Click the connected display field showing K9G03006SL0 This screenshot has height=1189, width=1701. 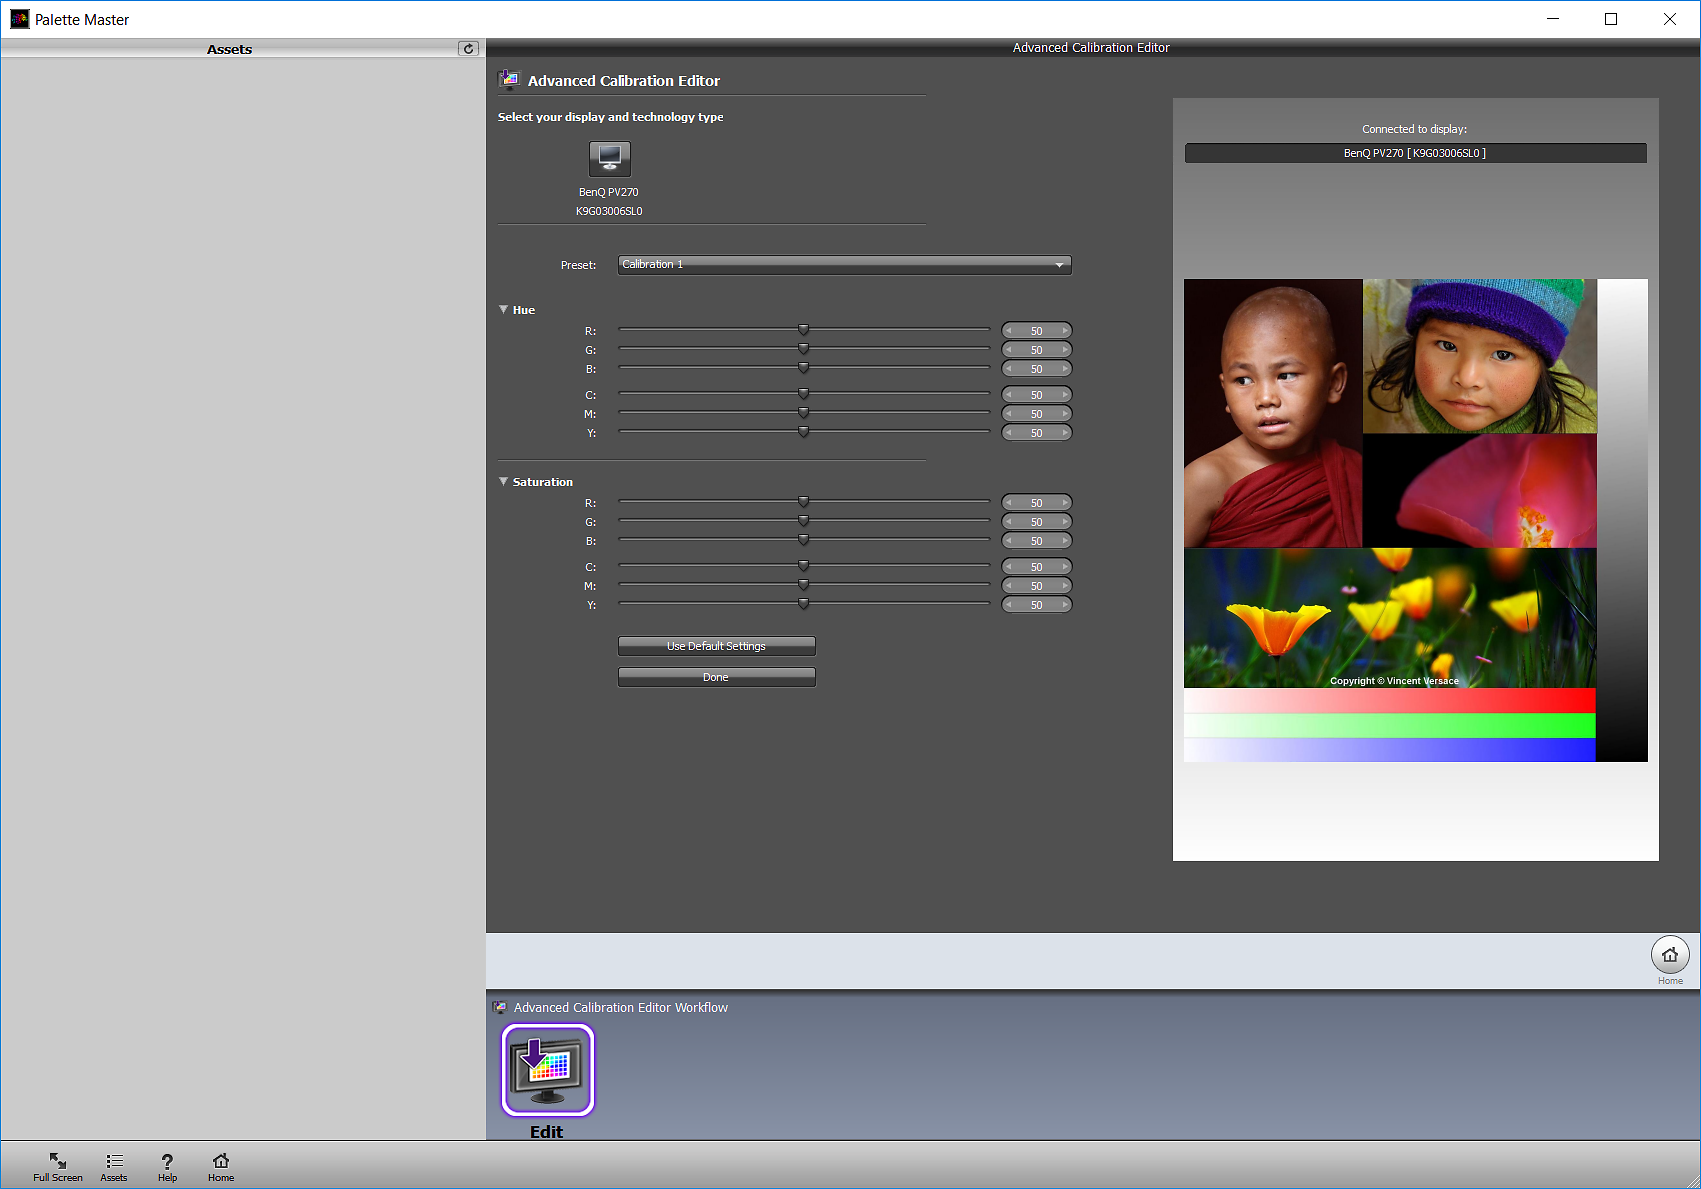click(x=1414, y=152)
